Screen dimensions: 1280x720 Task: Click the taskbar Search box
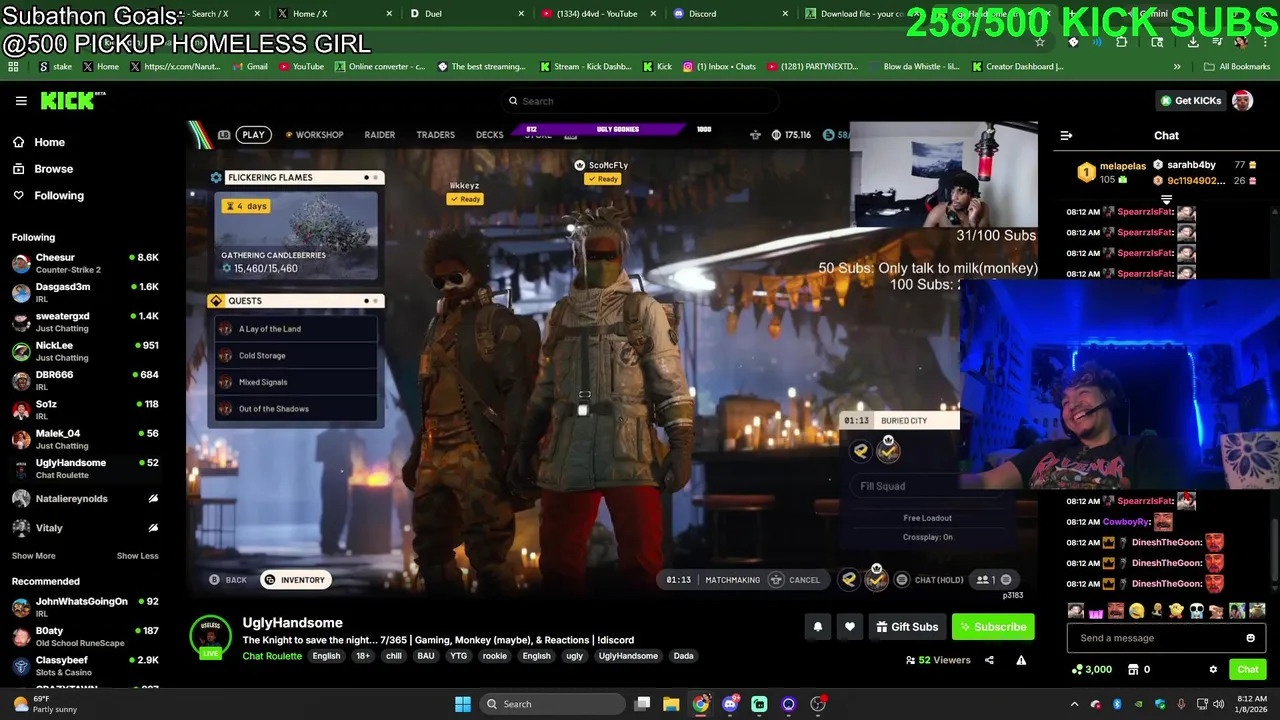[552, 704]
